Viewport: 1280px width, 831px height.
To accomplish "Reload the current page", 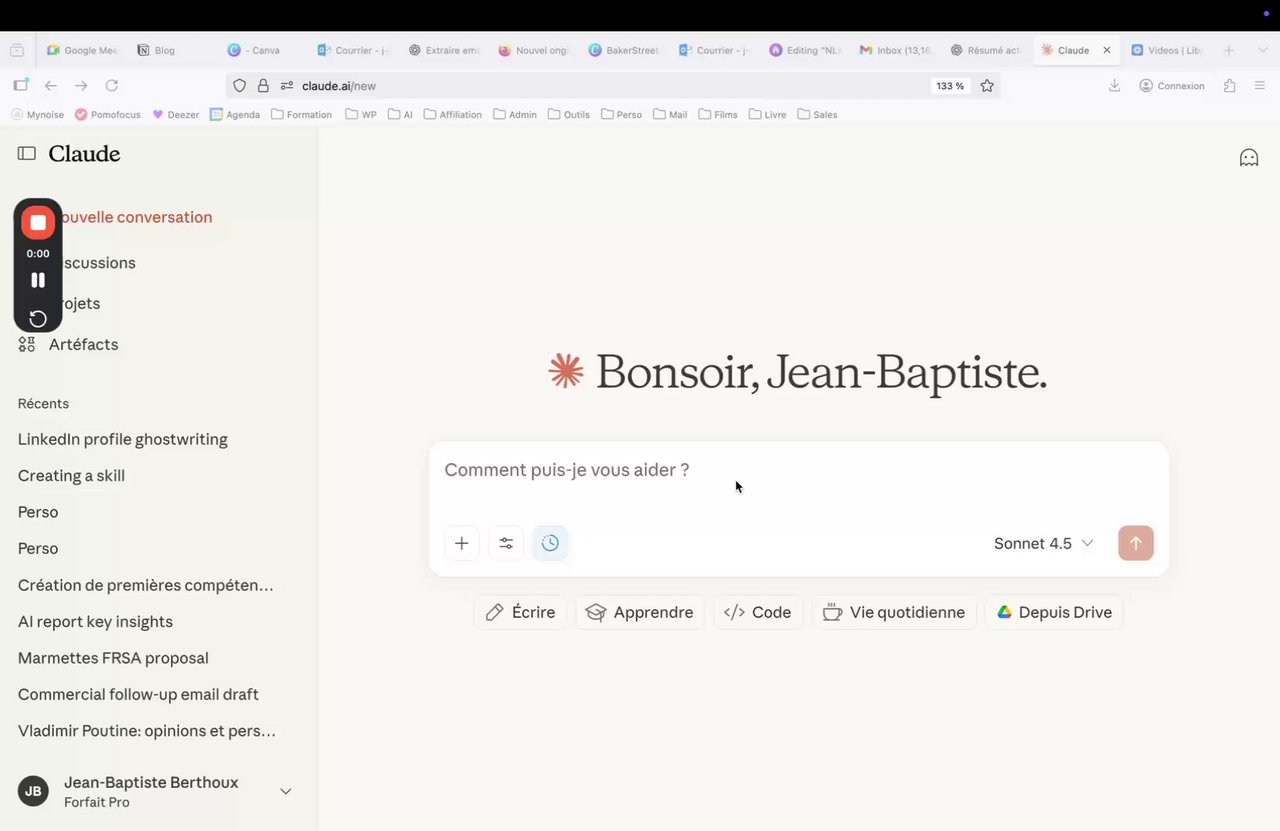I will click(x=112, y=86).
